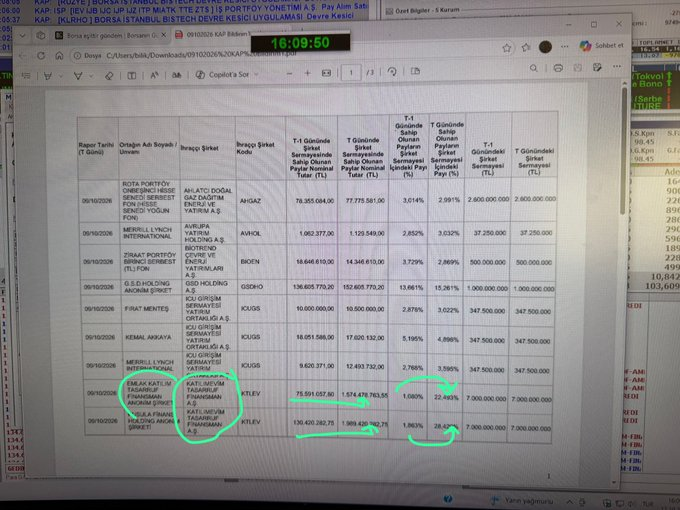This screenshot has height=510, width=680.
Task: Print the PDF document
Action: coord(558,68)
